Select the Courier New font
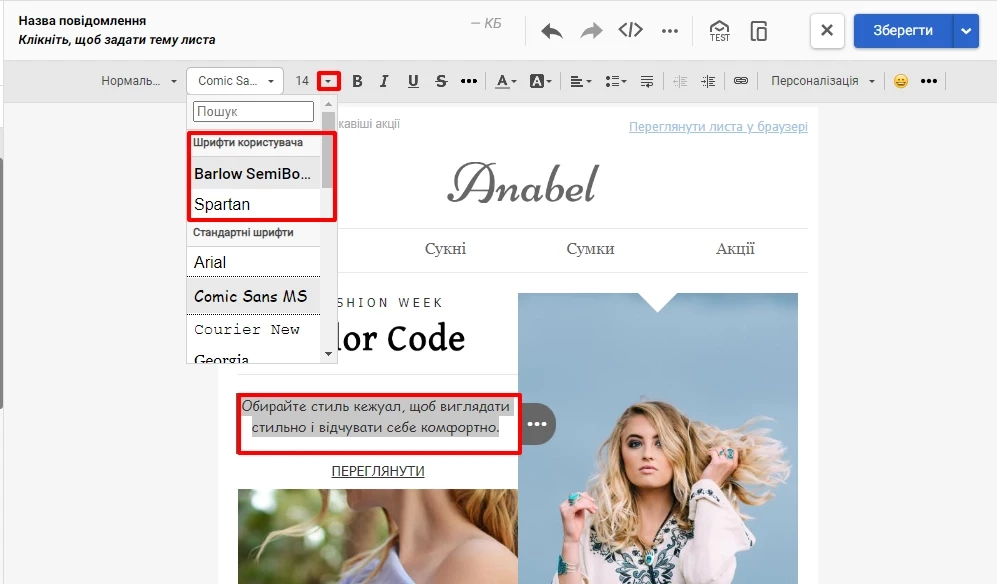This screenshot has width=997, height=584. click(253, 330)
